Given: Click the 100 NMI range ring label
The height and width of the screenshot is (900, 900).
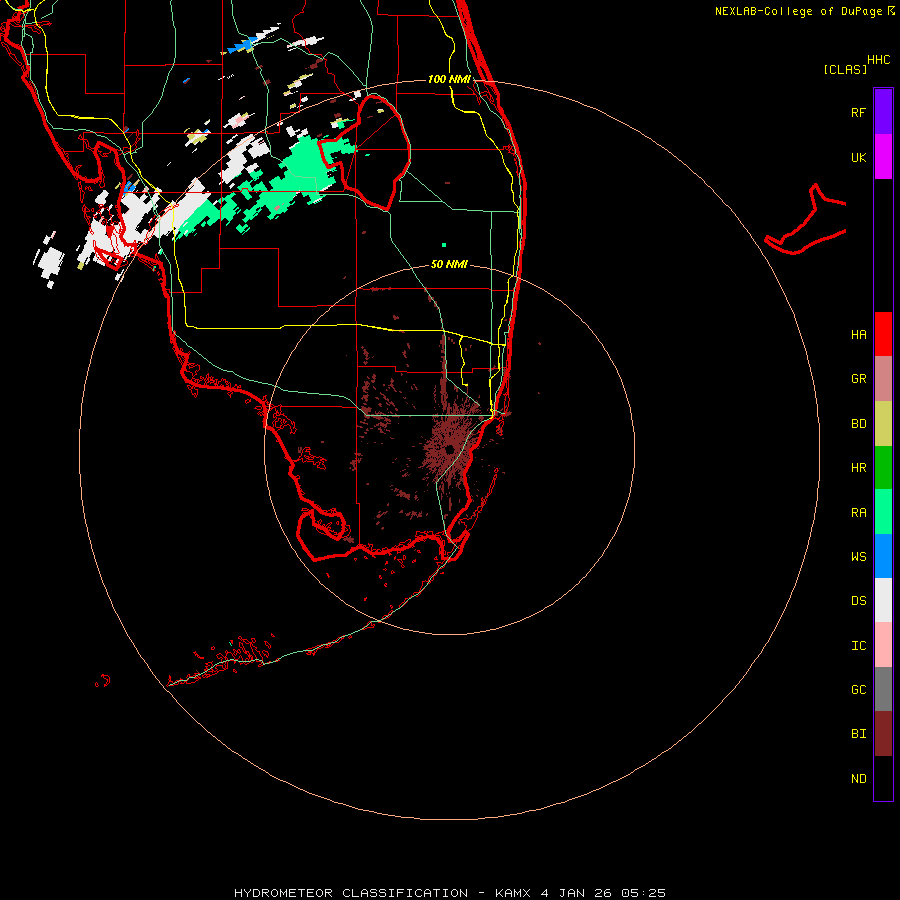Looking at the screenshot, I should (x=449, y=79).
